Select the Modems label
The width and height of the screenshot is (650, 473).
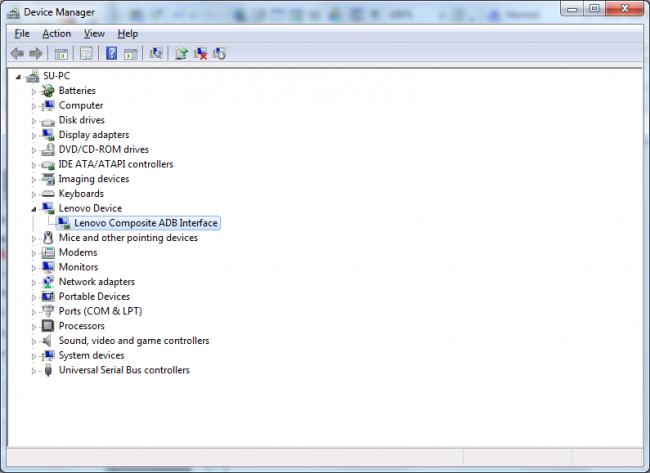point(78,252)
